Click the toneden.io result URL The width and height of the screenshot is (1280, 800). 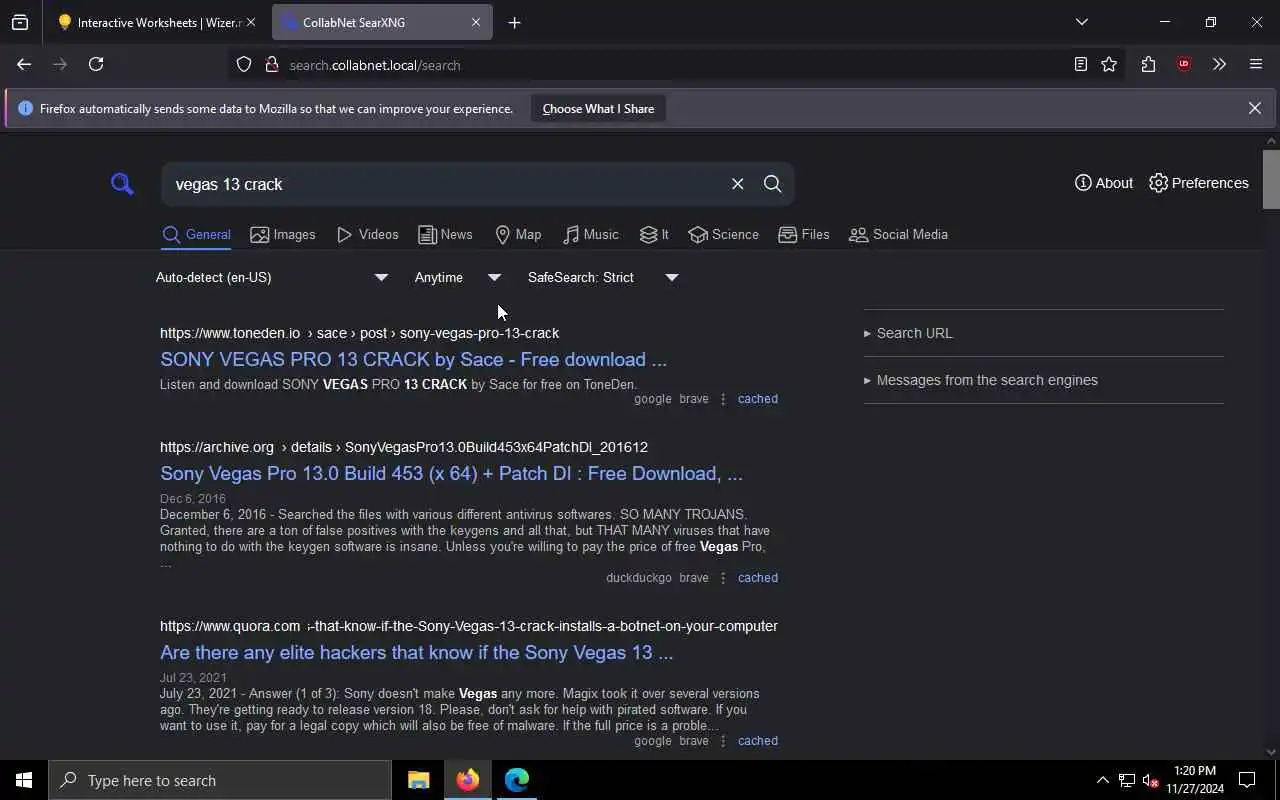tap(359, 333)
